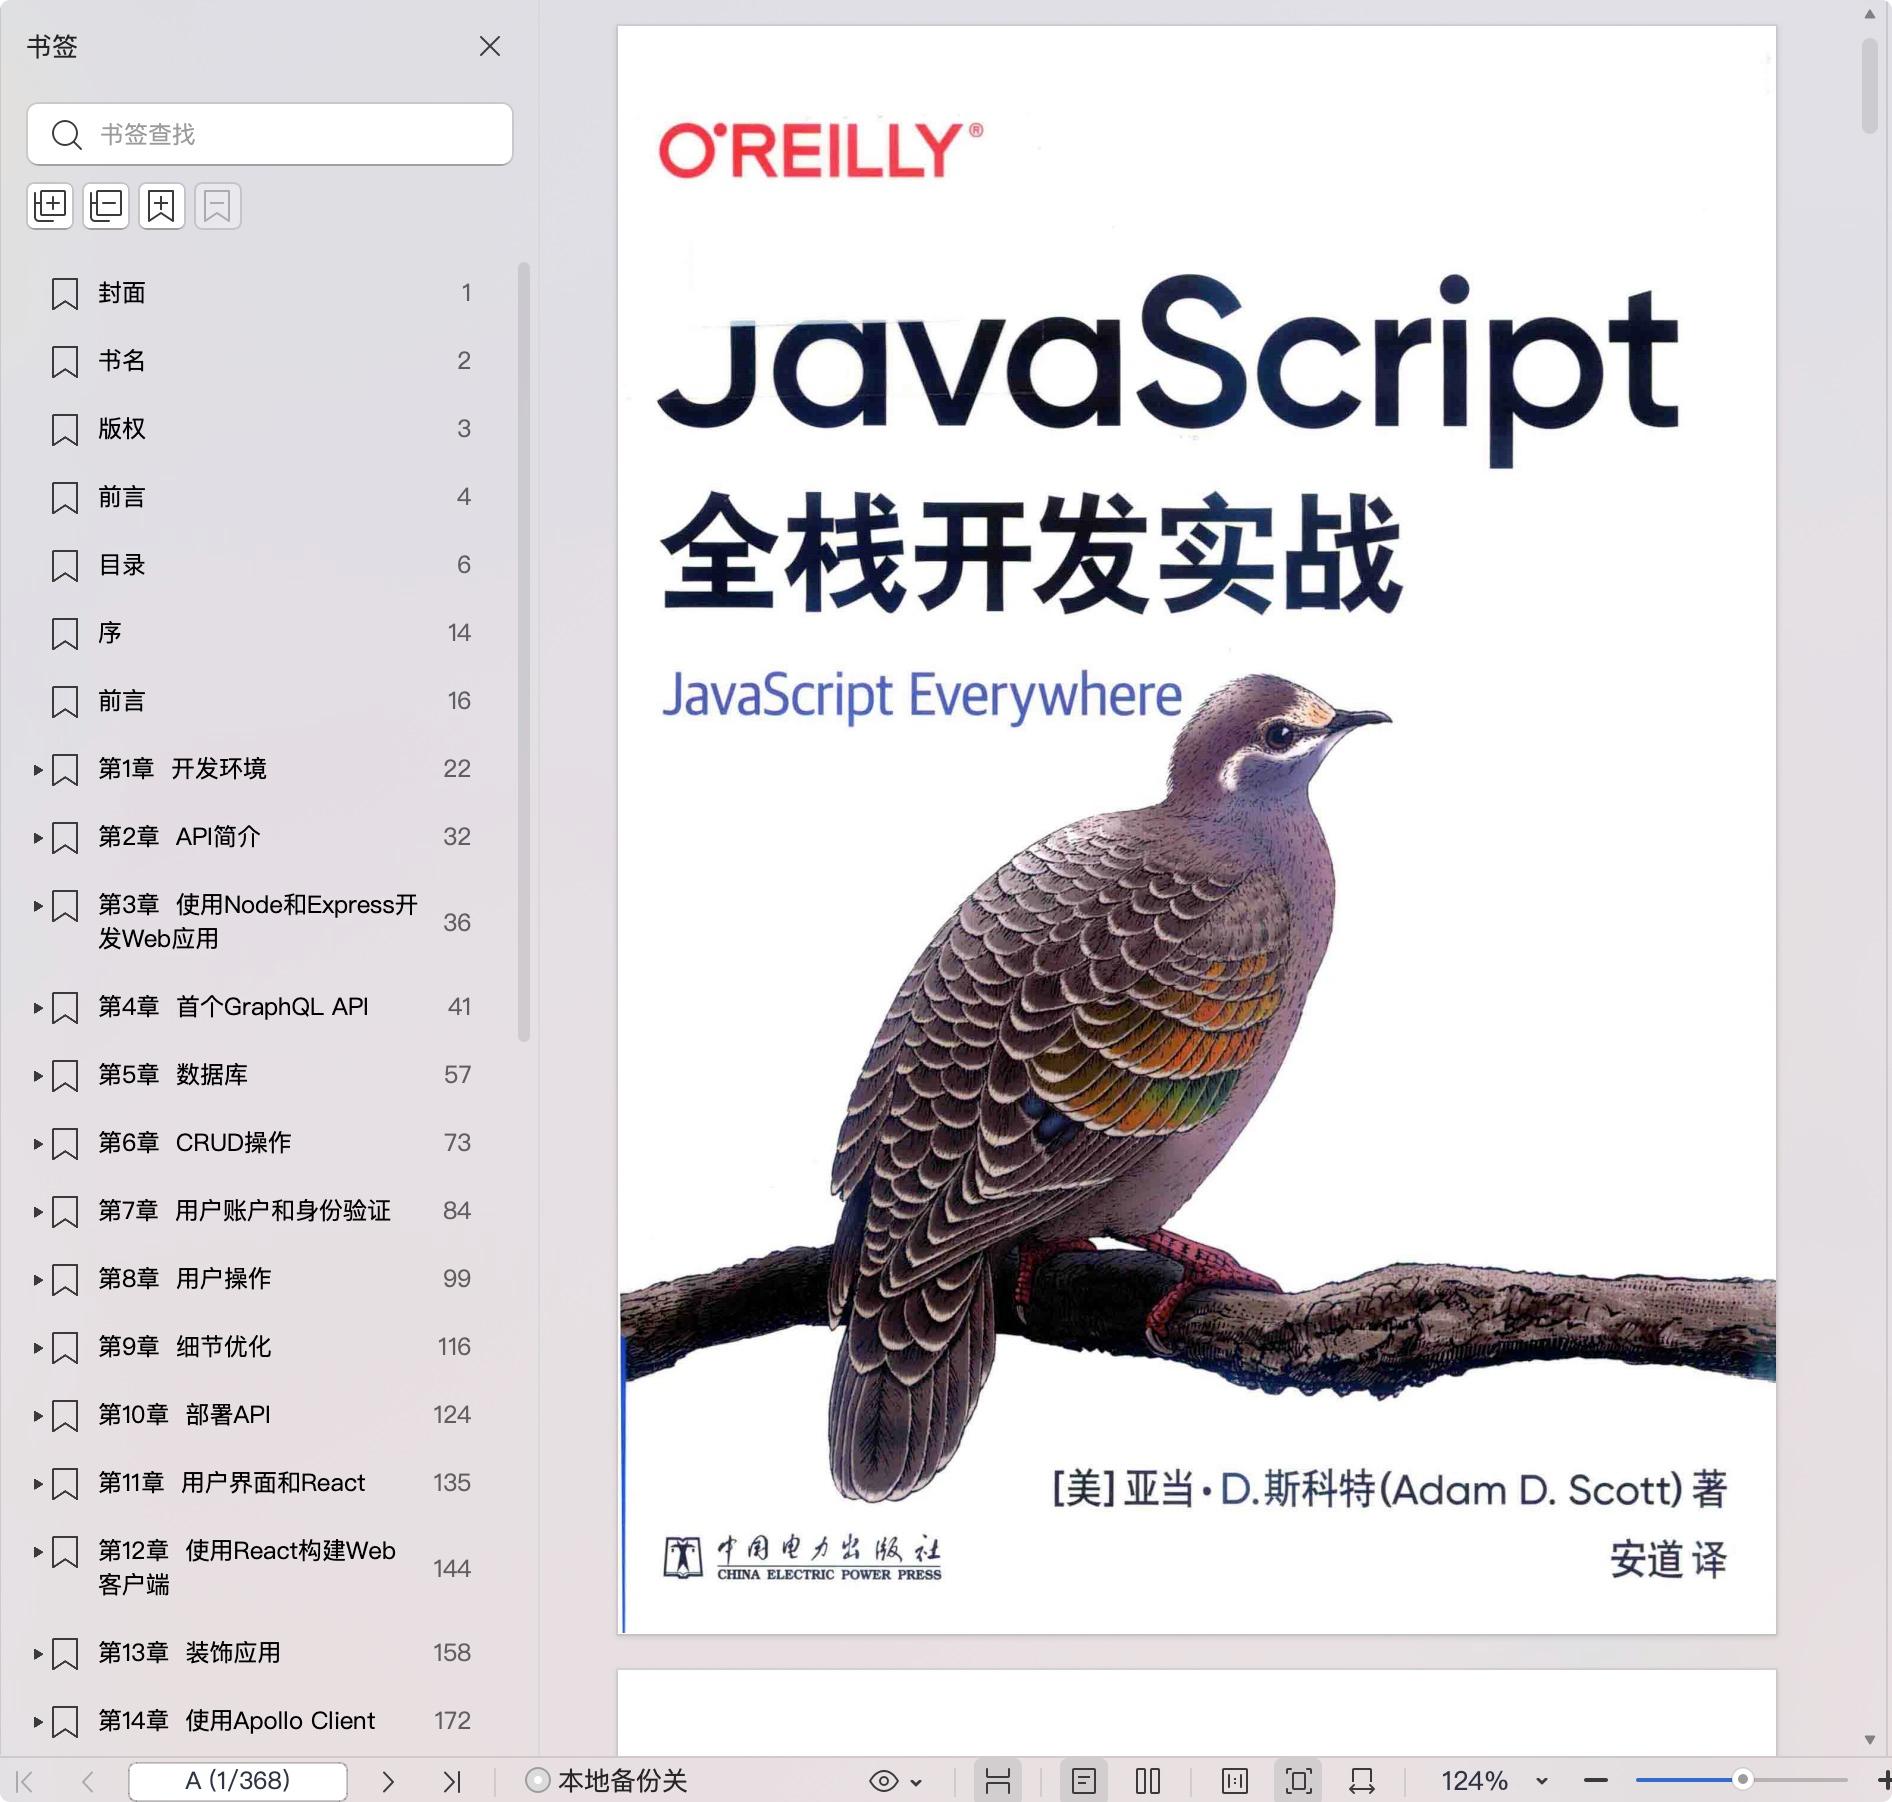Expand the 第5章 数据库 chapter bookmark

[x=38, y=1075]
